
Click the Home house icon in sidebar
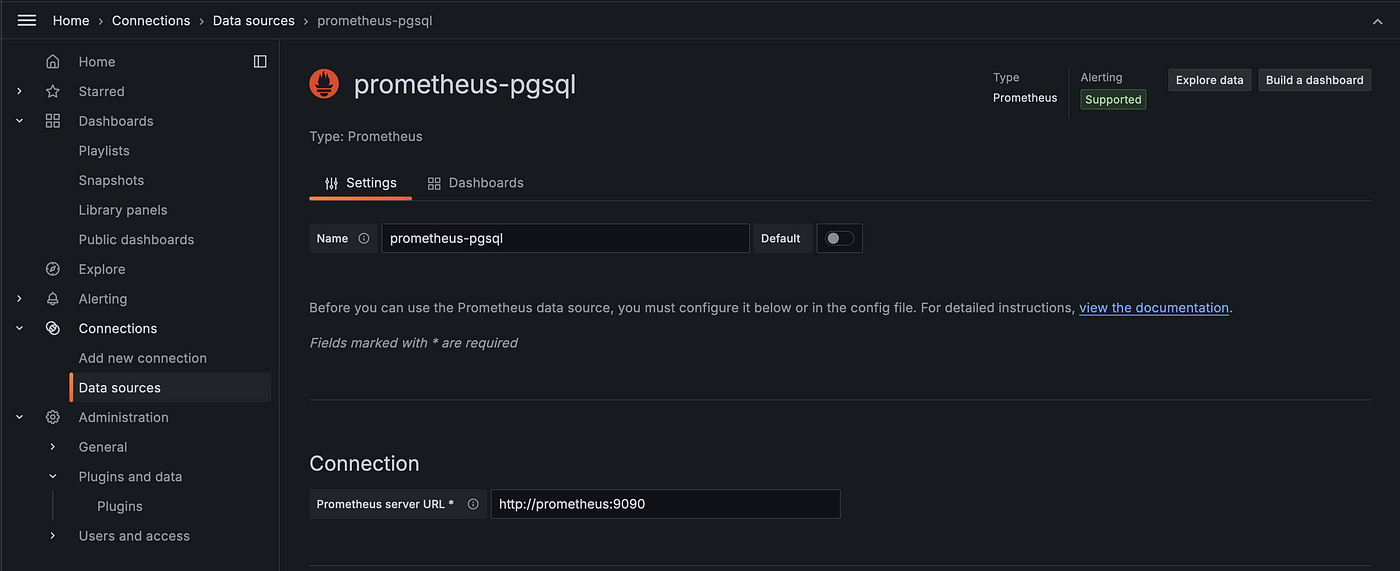click(53, 62)
